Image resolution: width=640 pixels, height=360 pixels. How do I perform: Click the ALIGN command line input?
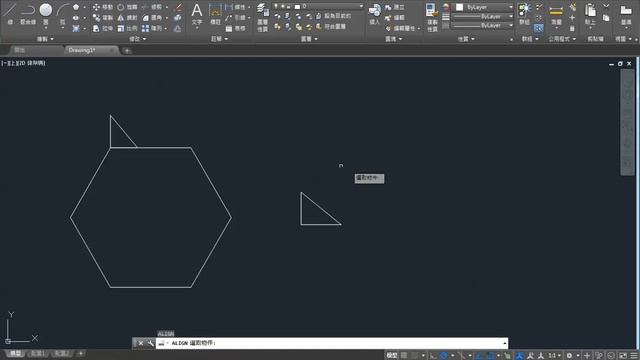point(332,343)
